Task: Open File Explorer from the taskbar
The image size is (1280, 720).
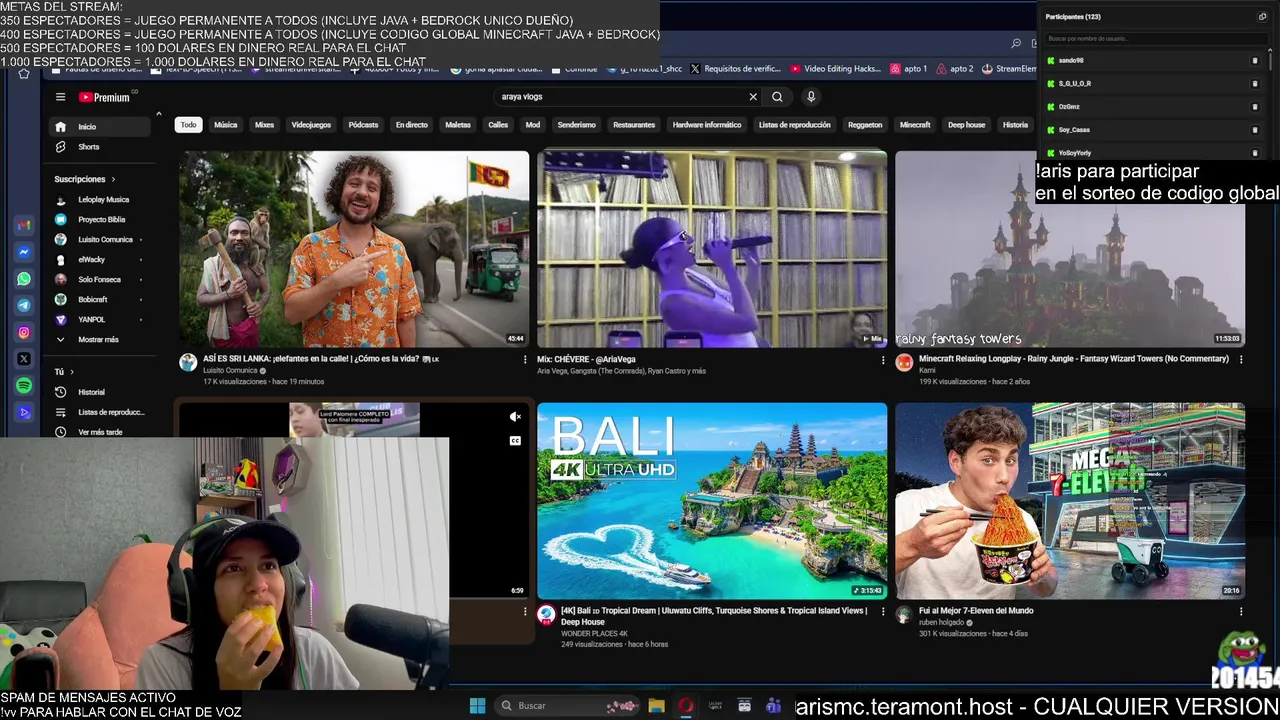Action: point(656,706)
